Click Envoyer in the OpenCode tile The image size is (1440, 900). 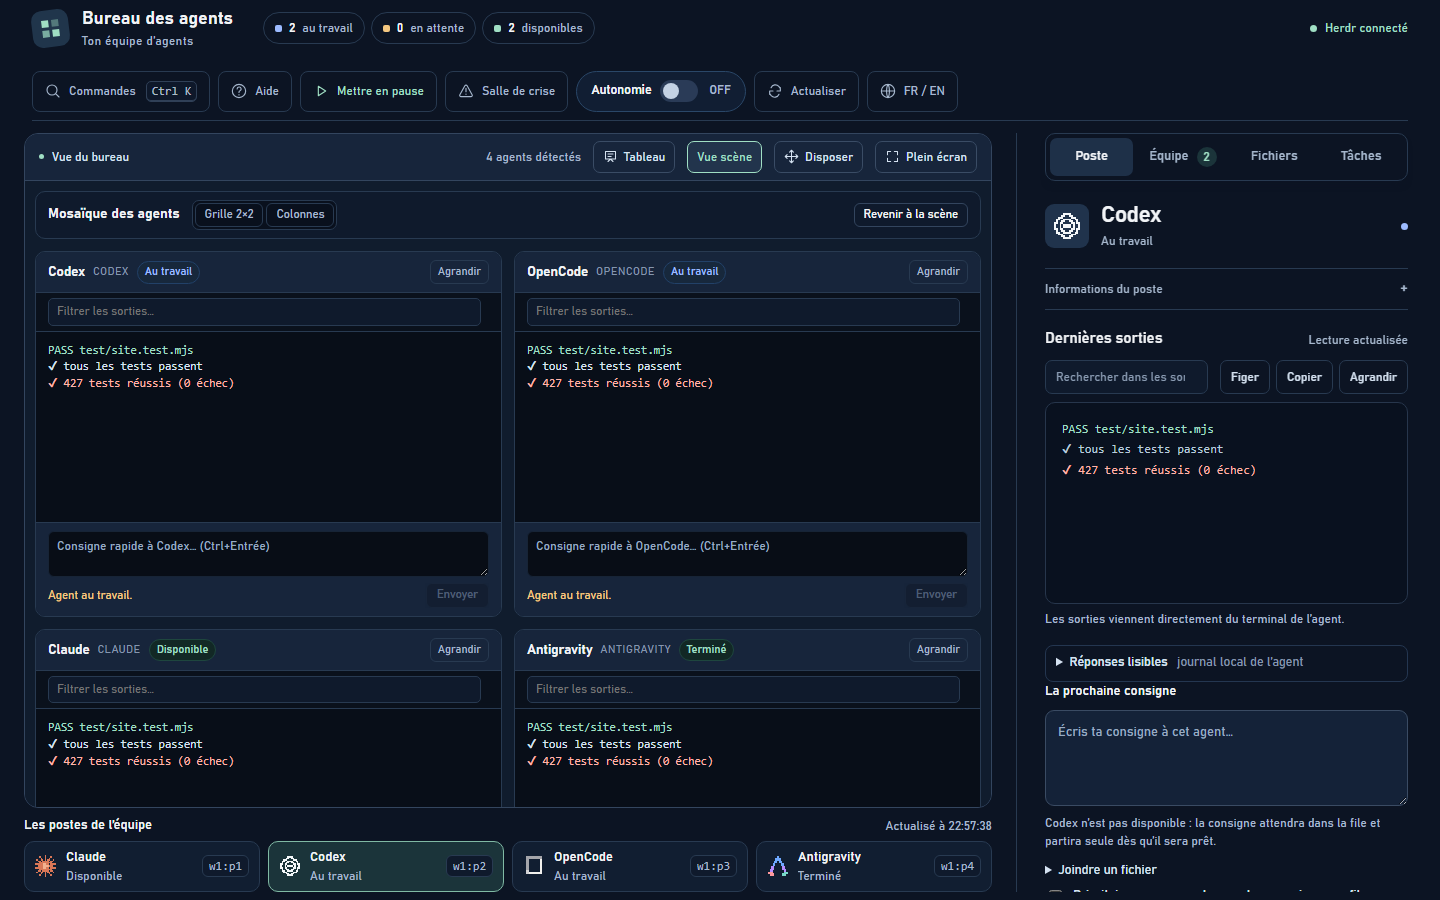point(936,594)
